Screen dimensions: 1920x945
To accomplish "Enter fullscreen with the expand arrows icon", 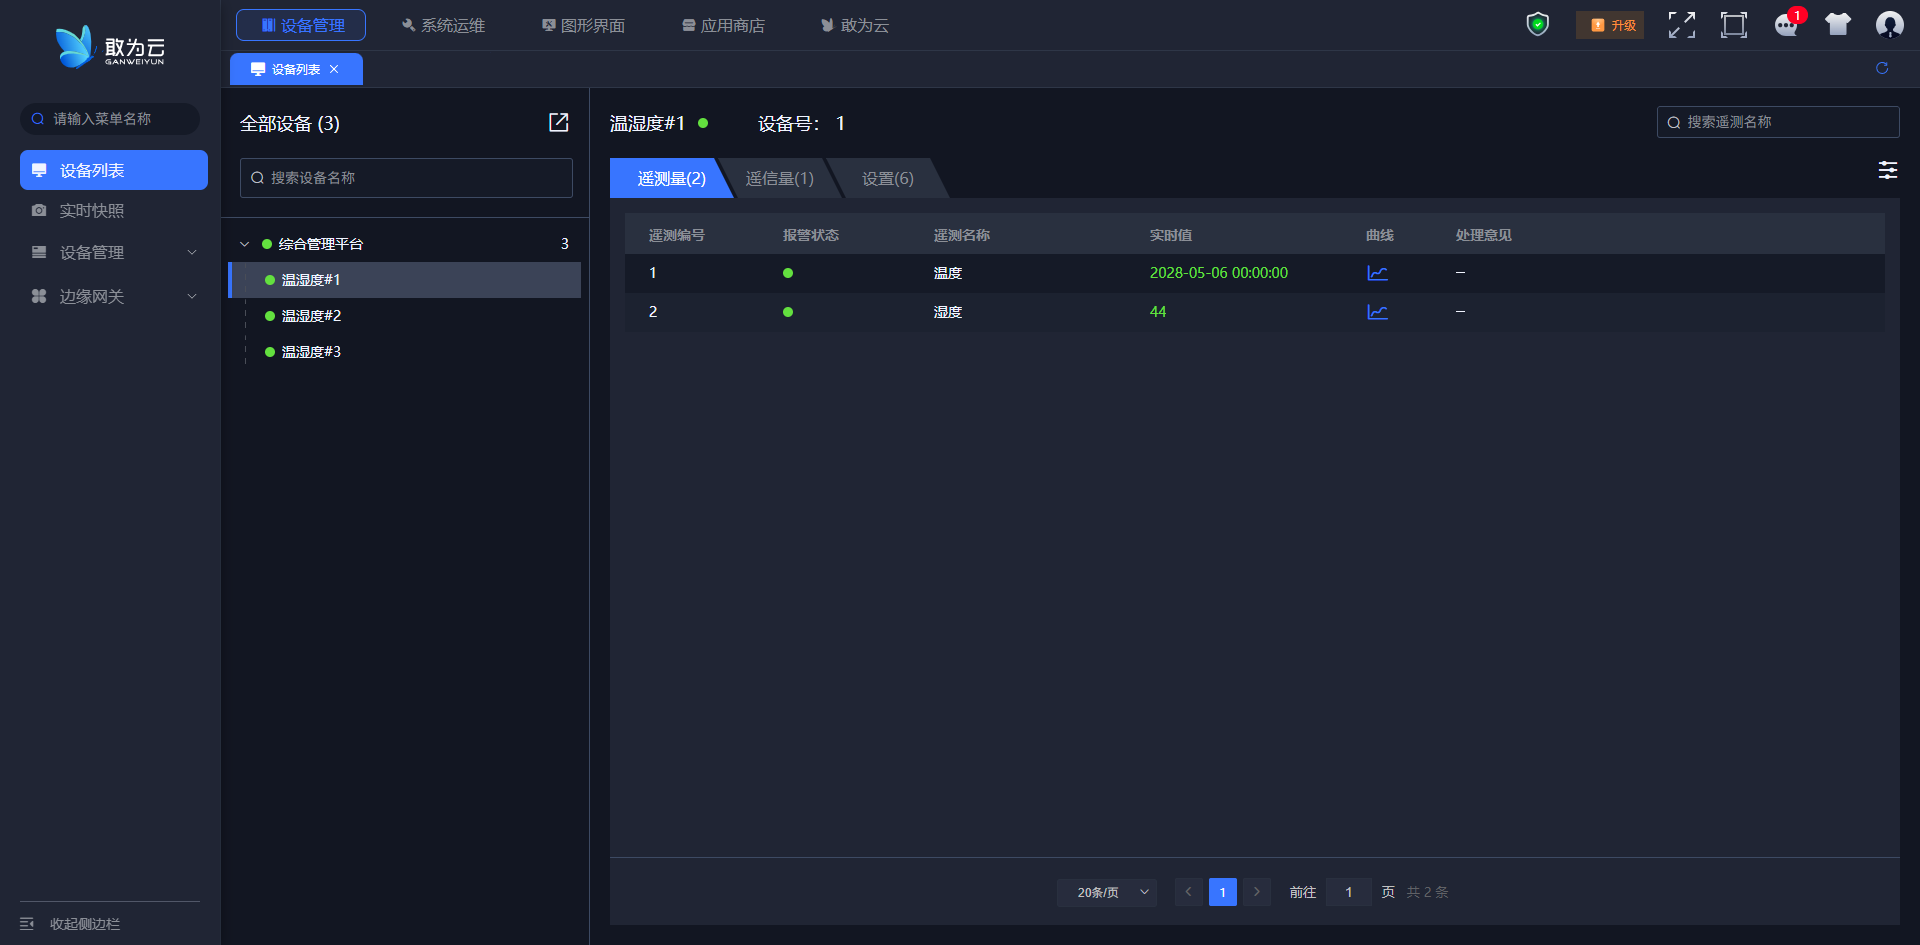I will tap(1681, 25).
